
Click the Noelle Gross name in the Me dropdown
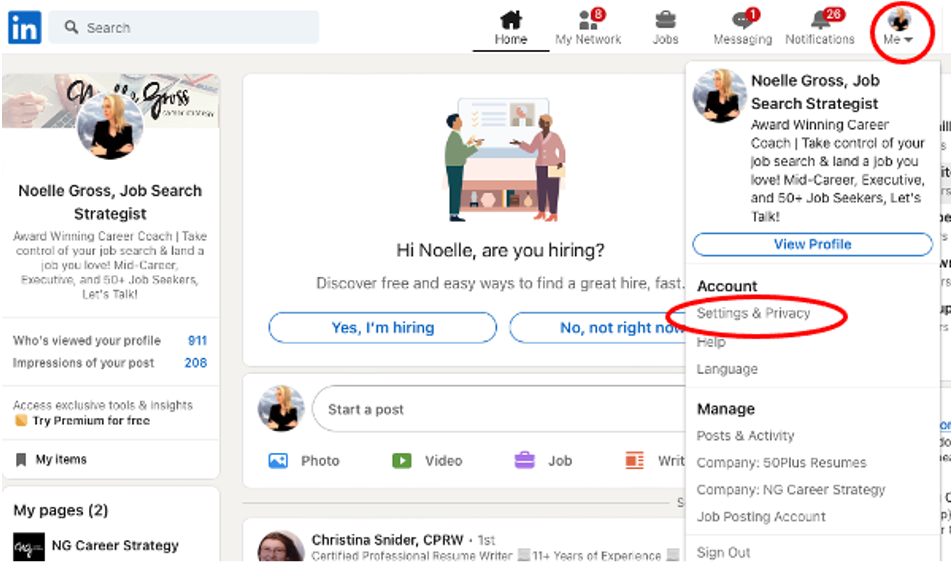click(815, 92)
